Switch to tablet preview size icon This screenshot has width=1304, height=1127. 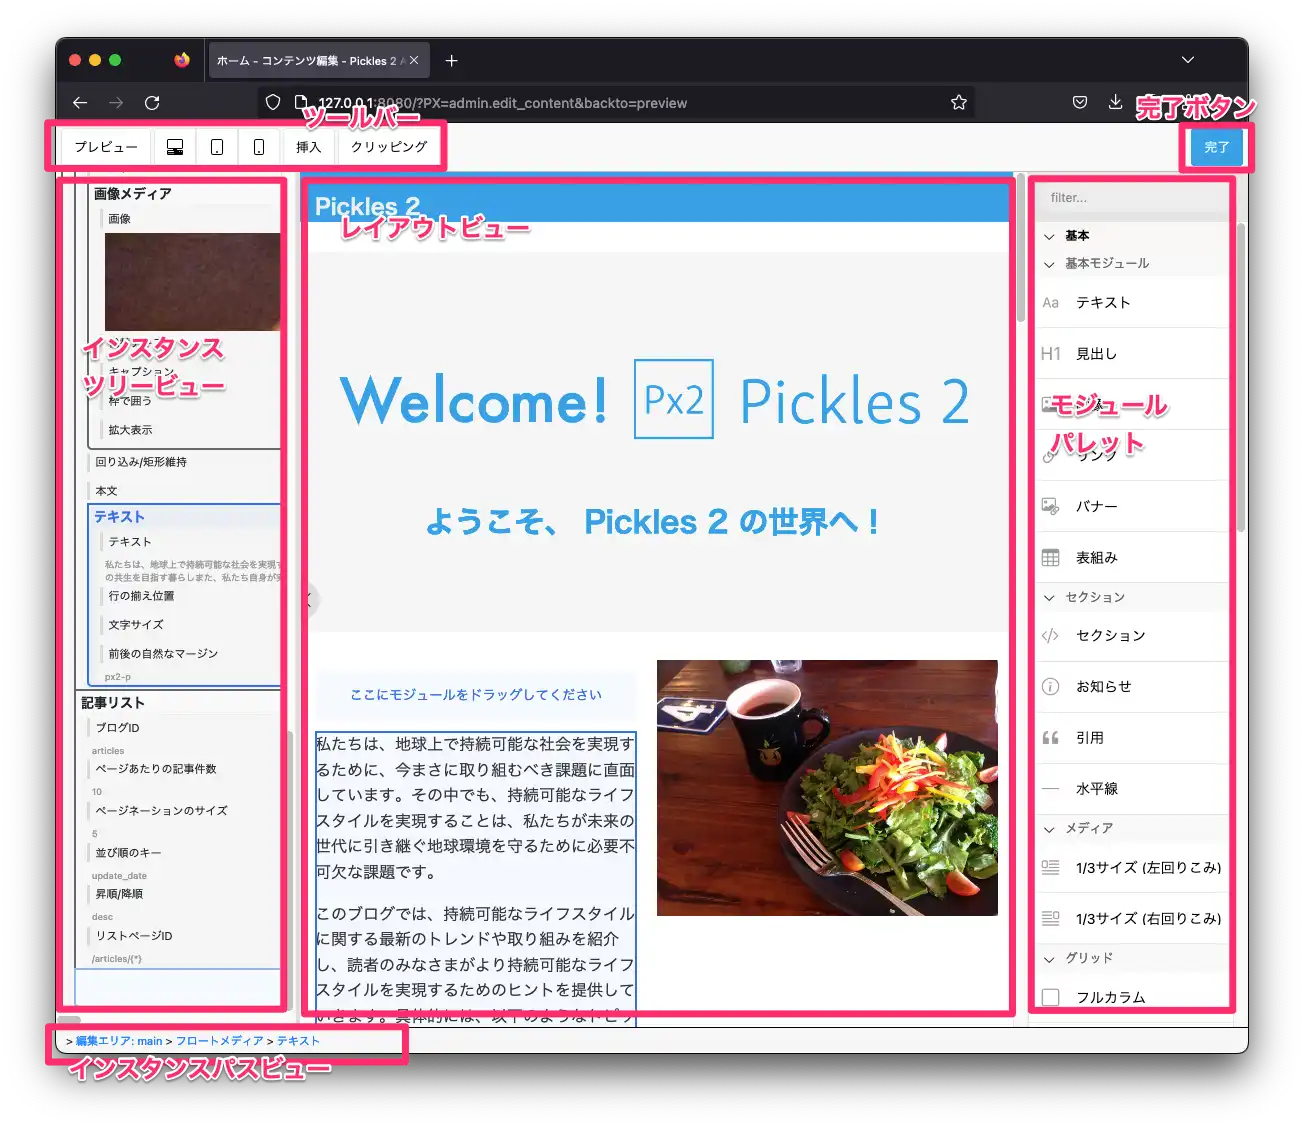point(217,147)
